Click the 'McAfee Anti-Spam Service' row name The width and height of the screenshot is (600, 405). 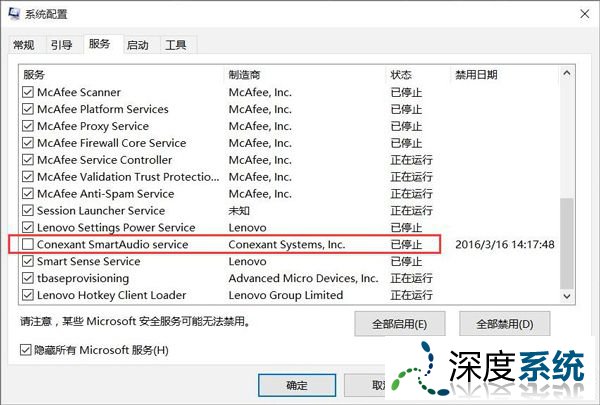[106, 194]
